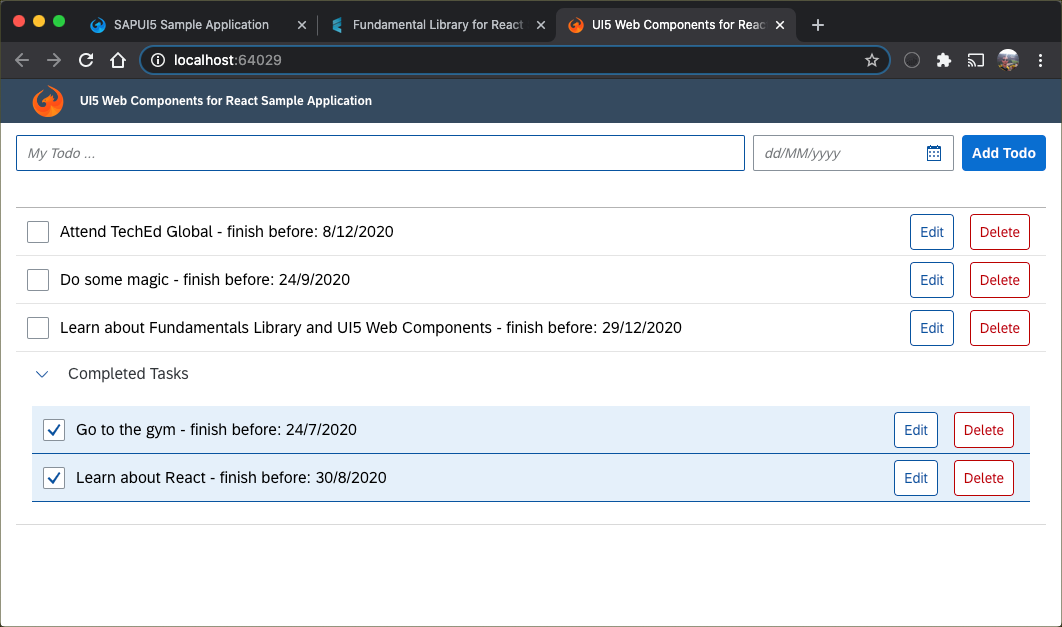1062x627 pixels.
Task: Reload the page with refresh icon
Action: tap(86, 60)
